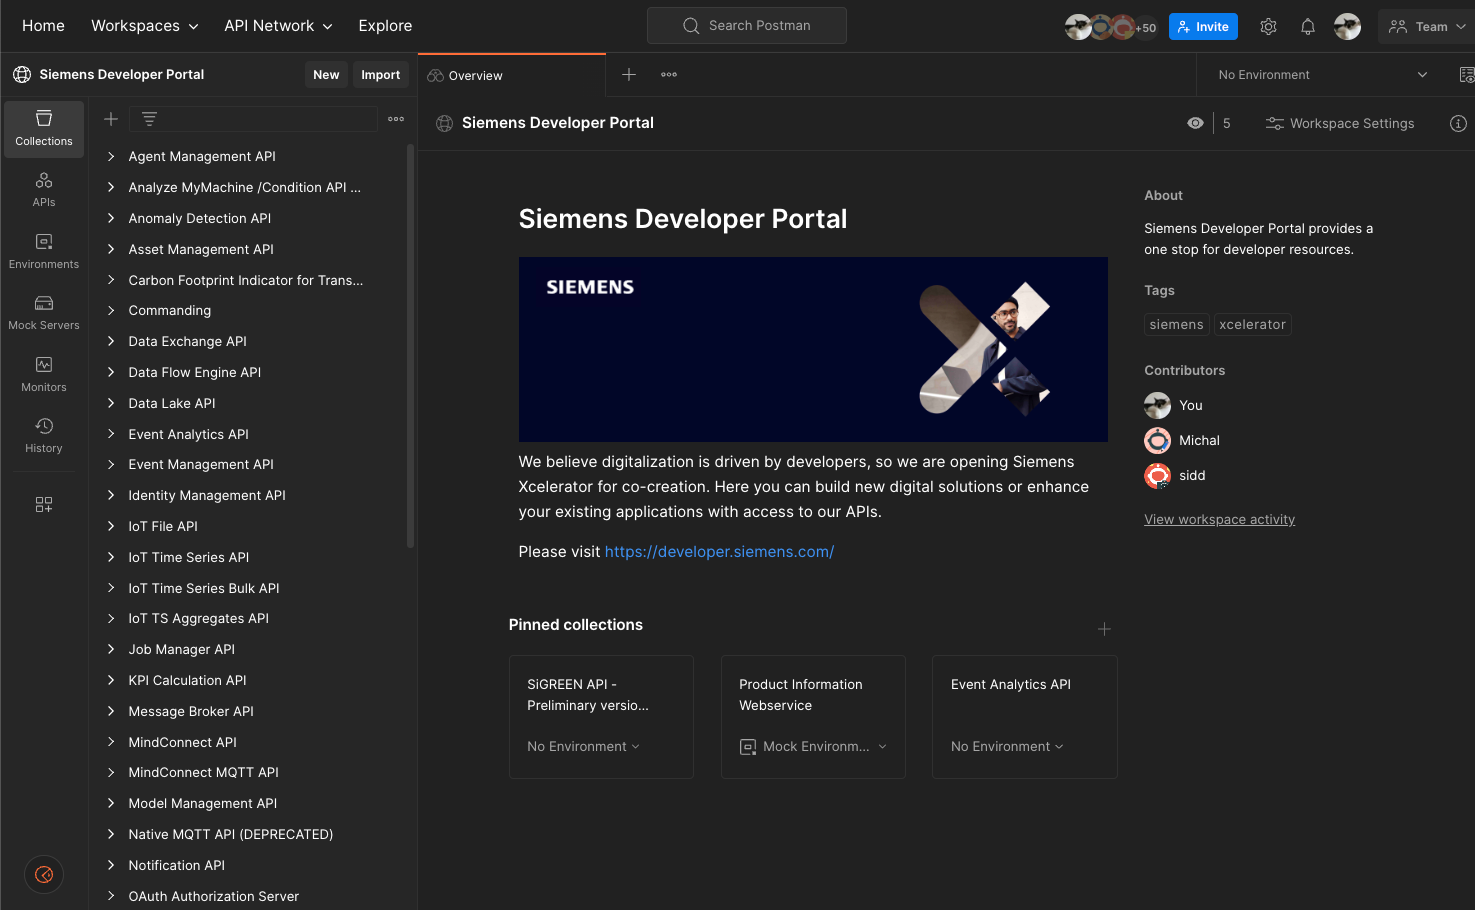Open the API Network menu
Viewport: 1475px width, 910px height.
[278, 26]
